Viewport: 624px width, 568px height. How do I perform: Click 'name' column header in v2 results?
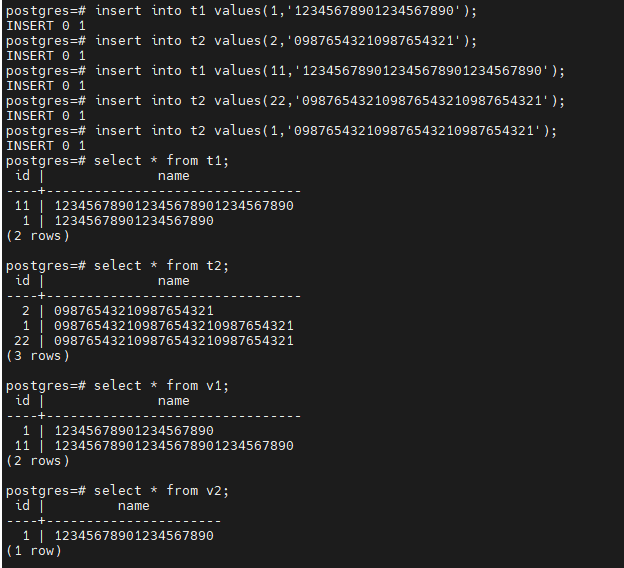click(133, 506)
